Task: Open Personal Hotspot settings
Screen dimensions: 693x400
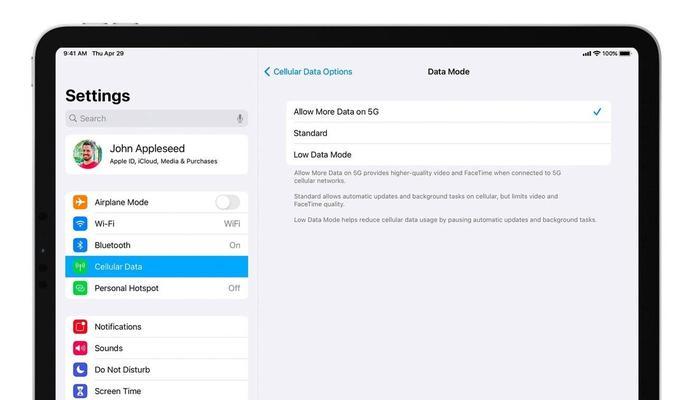Action: [156, 288]
